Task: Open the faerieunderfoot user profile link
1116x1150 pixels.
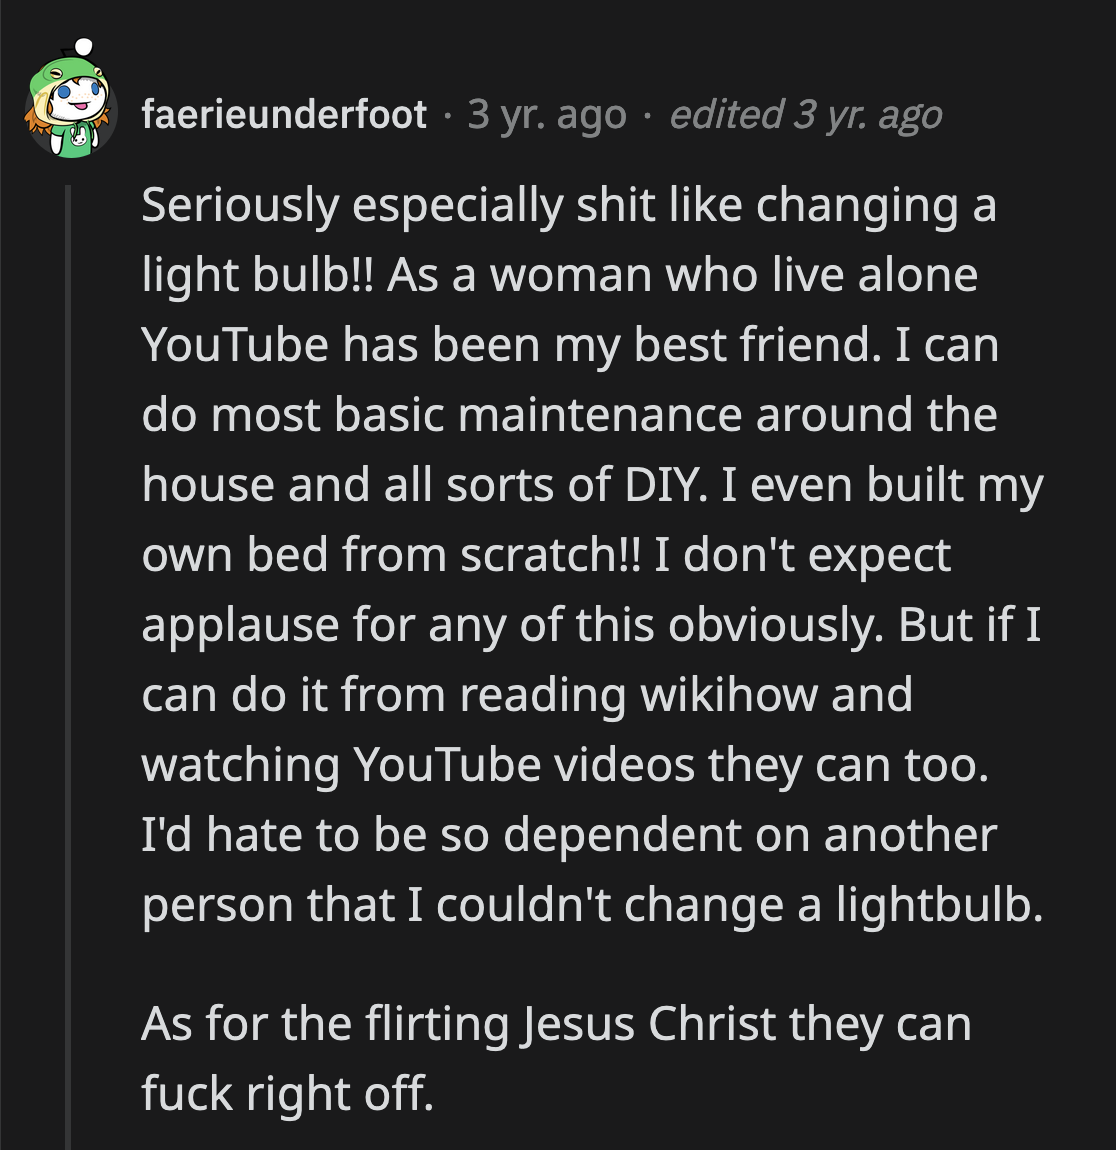Action: [x=284, y=115]
